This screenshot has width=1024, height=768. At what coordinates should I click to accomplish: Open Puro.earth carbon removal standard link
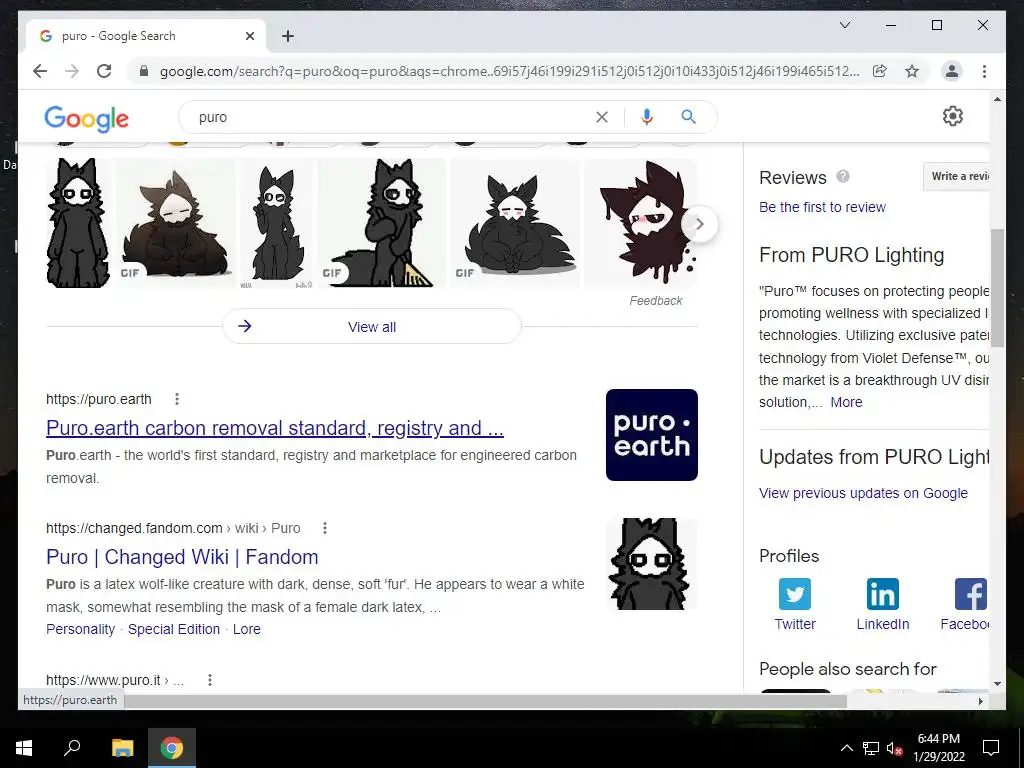(x=275, y=428)
